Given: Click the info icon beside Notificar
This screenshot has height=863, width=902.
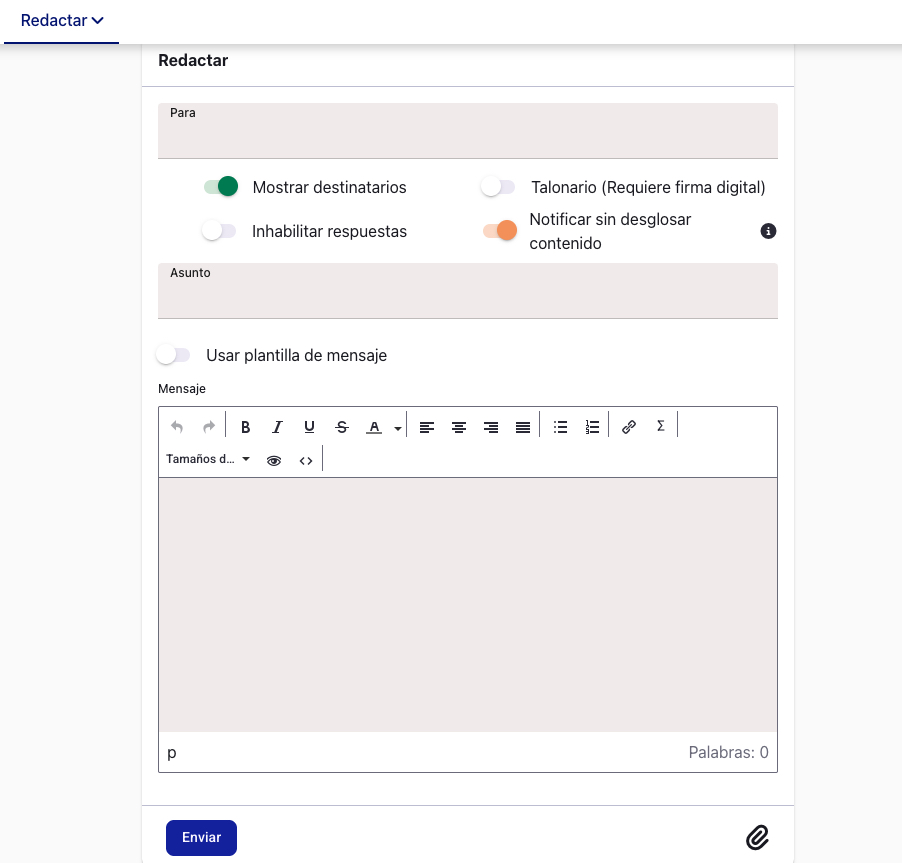Looking at the screenshot, I should click(768, 231).
